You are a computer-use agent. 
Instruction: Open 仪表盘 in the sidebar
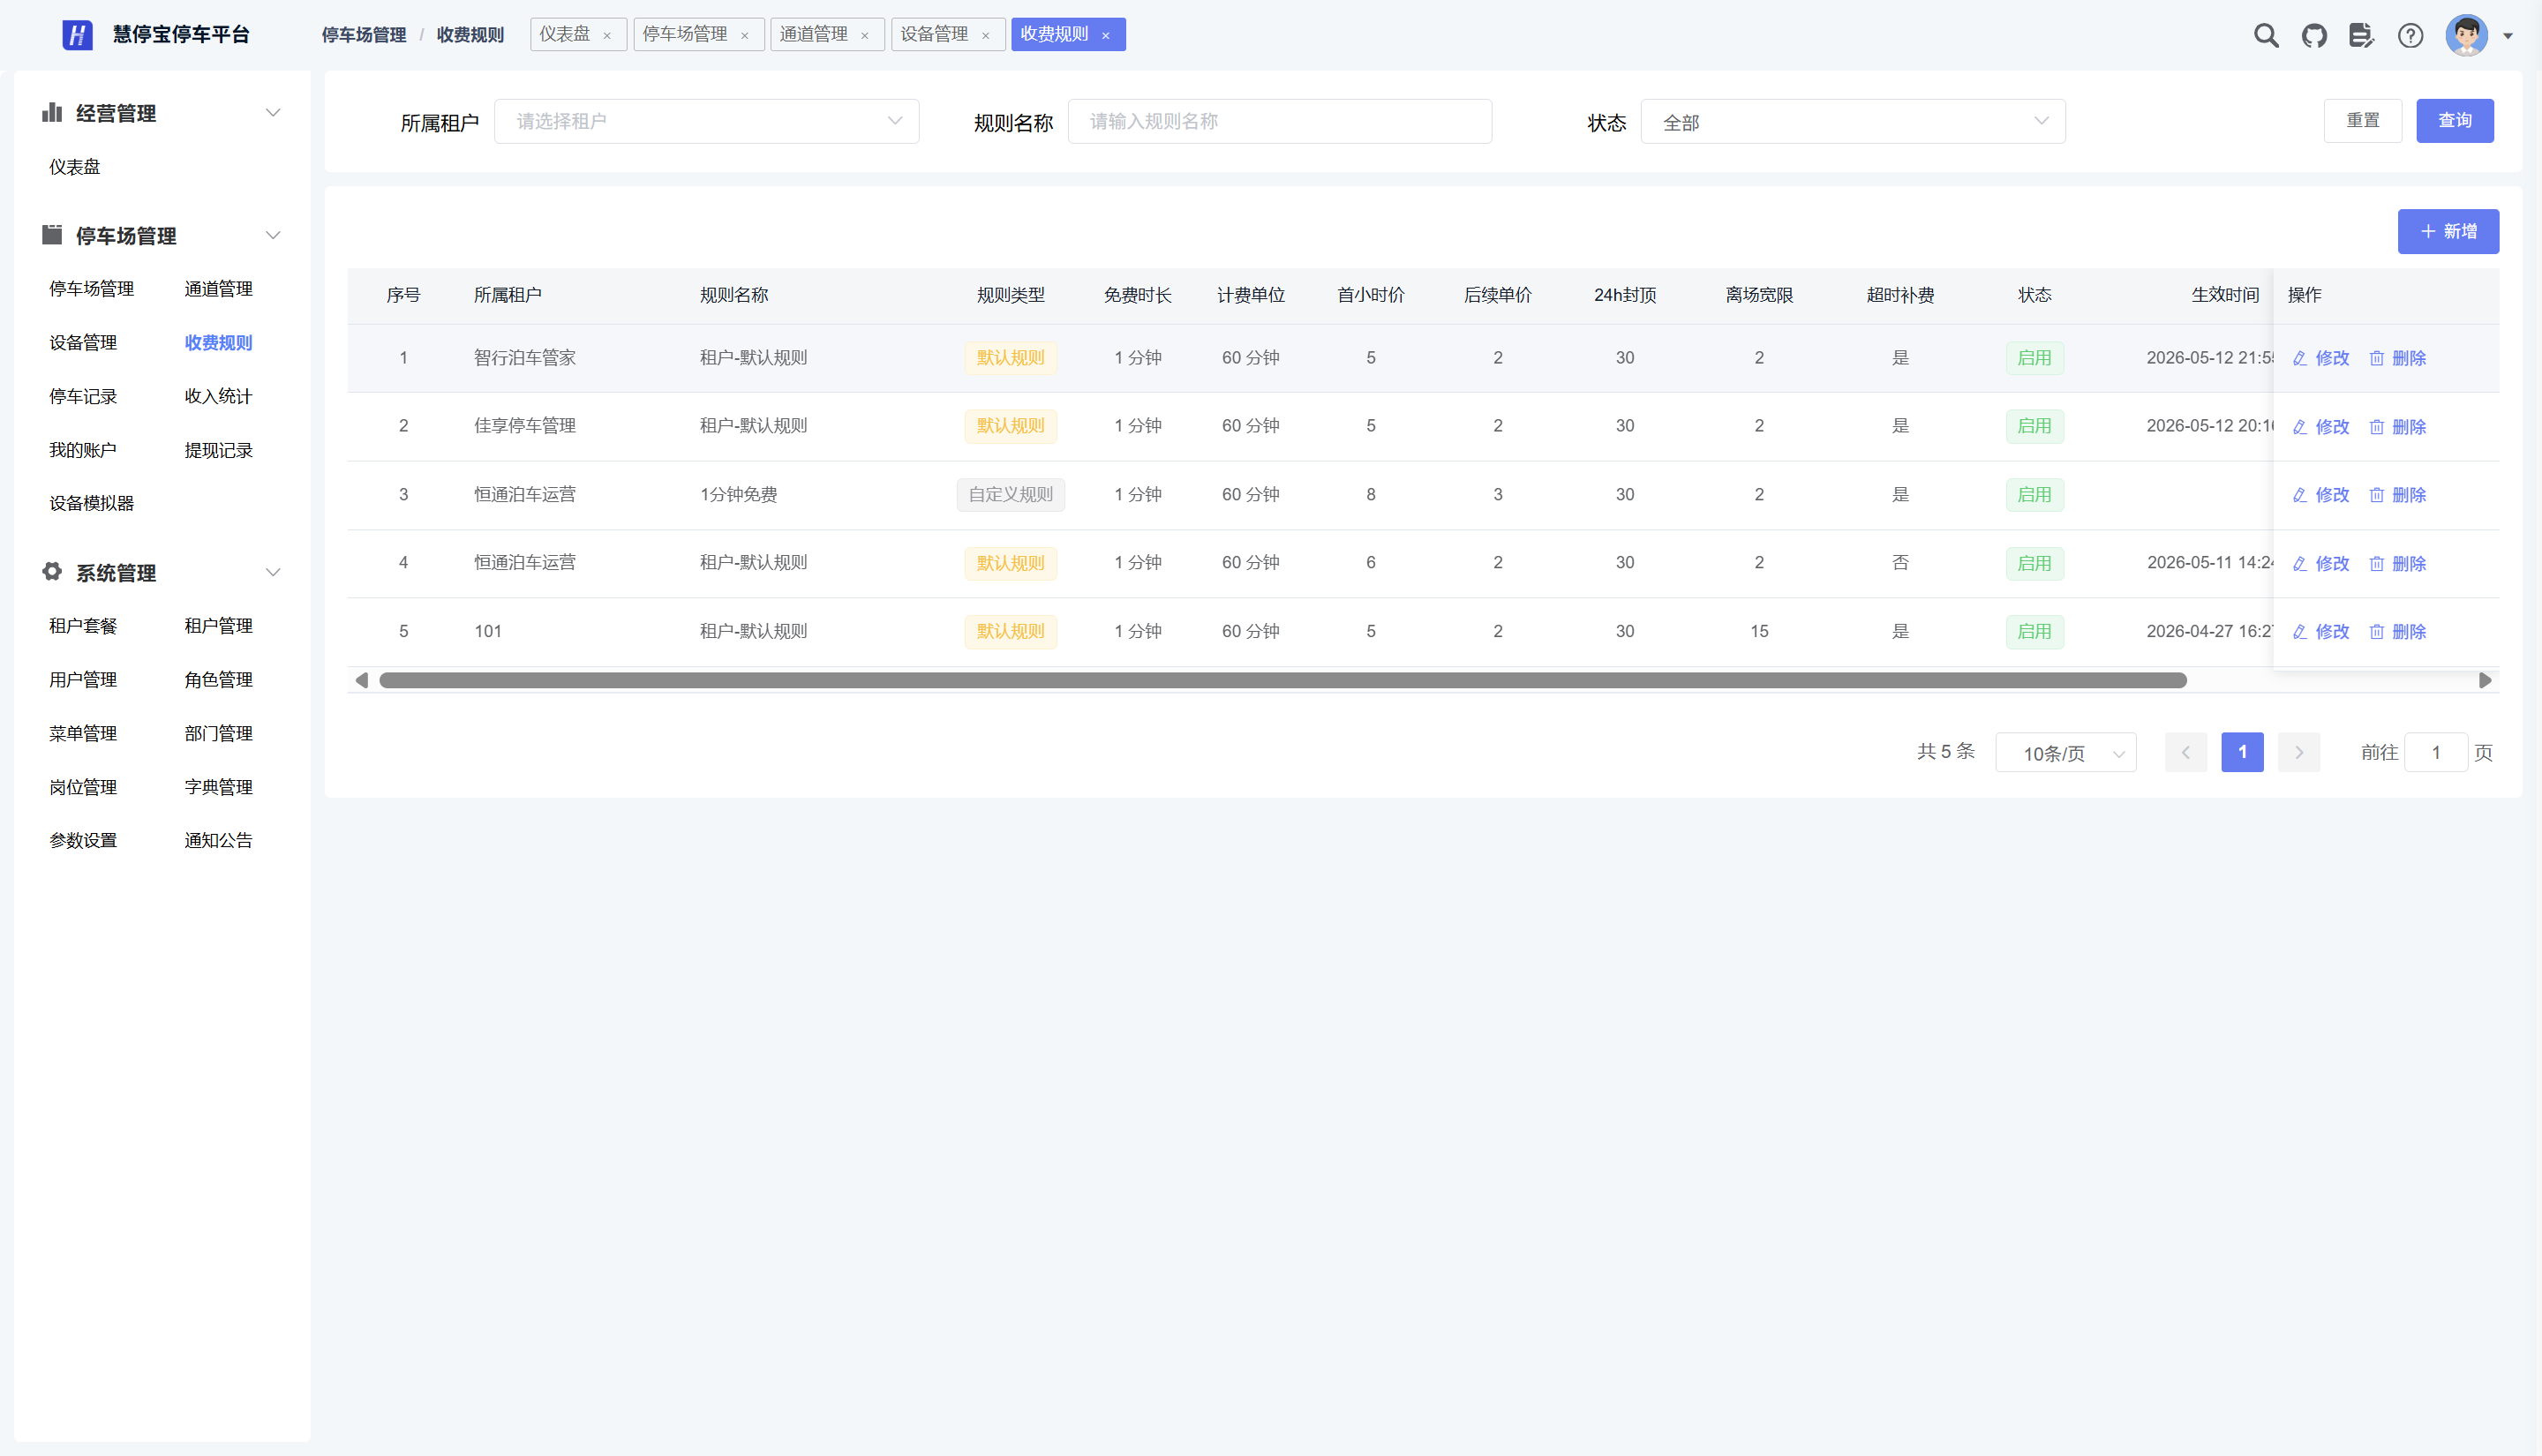point(75,167)
